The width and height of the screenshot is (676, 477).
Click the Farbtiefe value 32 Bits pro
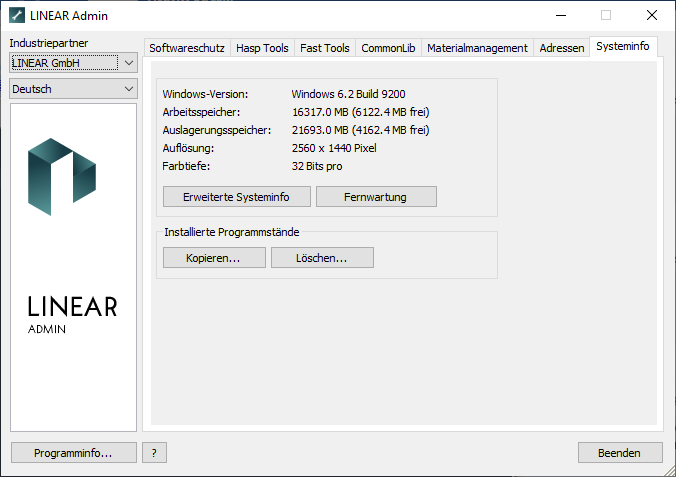click(x=317, y=166)
